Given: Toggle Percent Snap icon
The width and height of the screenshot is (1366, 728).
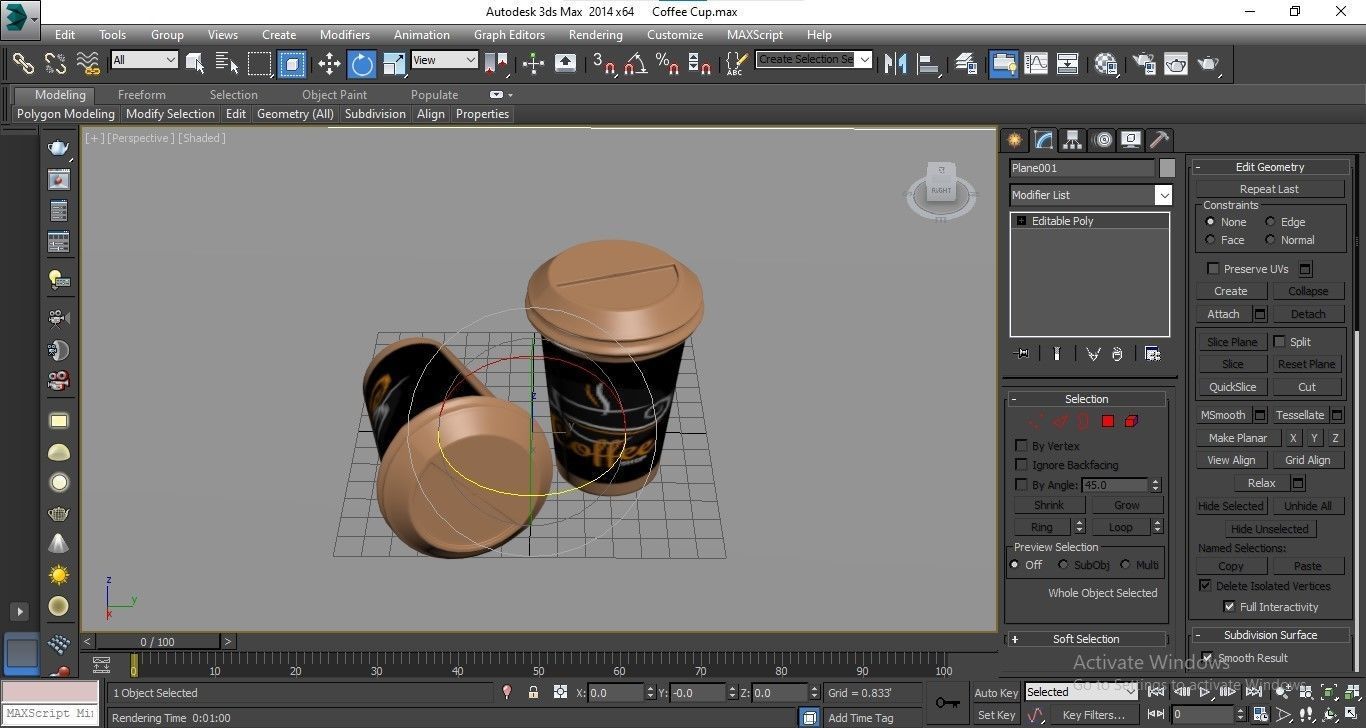Looking at the screenshot, I should point(667,64).
